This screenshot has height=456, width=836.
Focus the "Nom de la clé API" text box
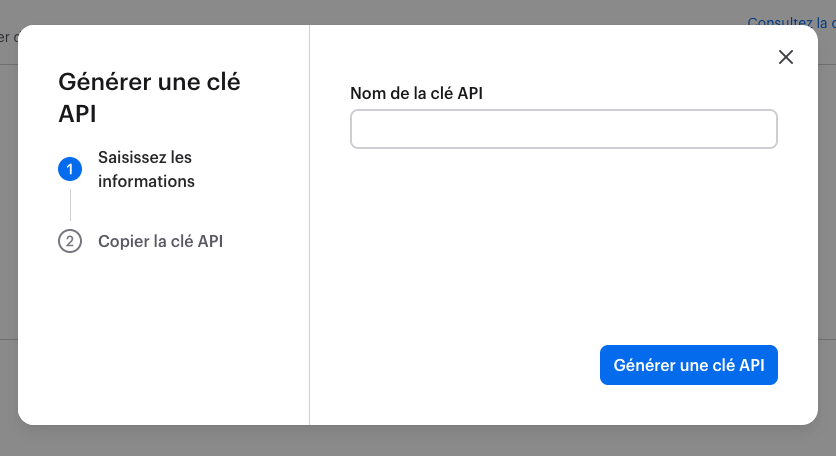(x=563, y=129)
